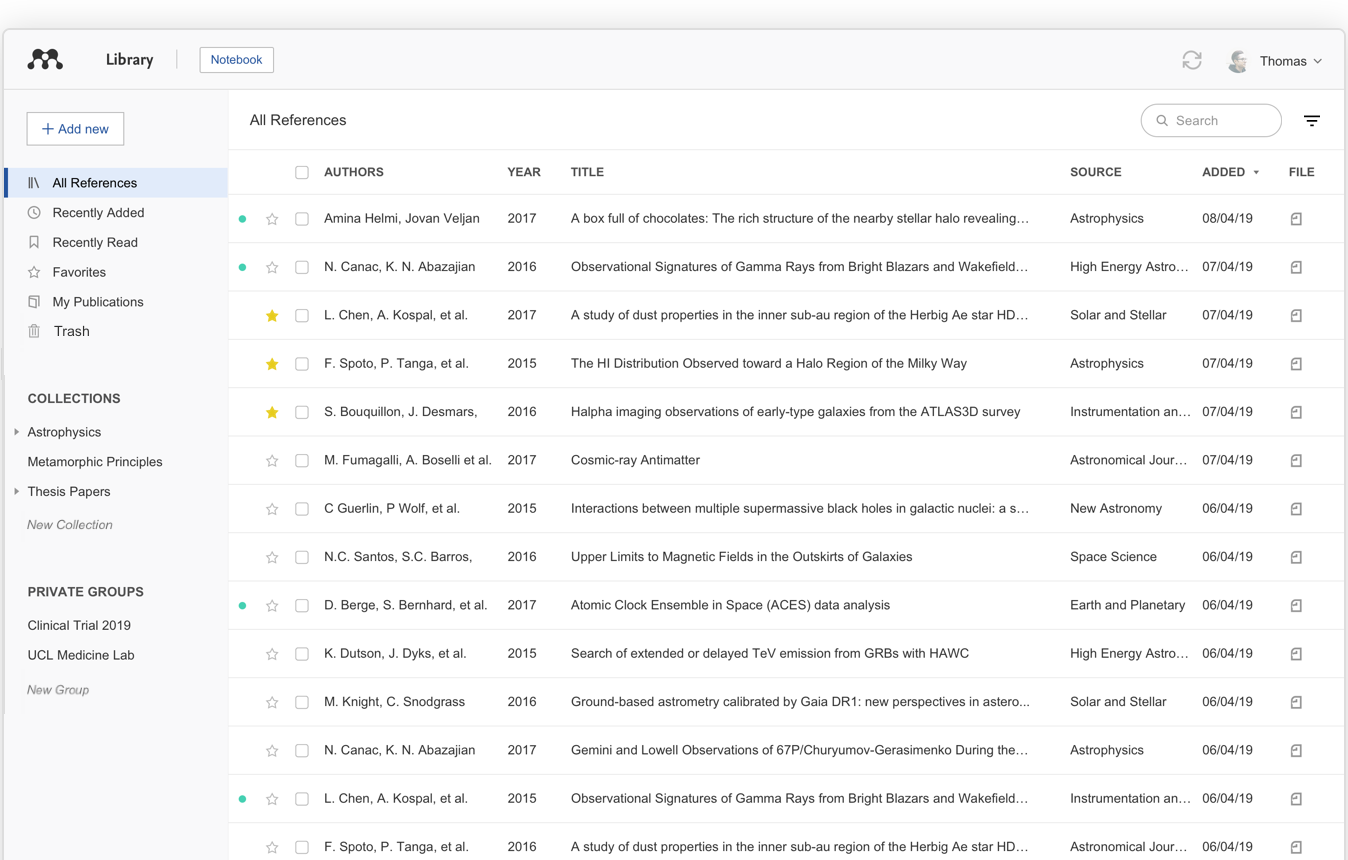Expand the Thesis Papers collection
The height and width of the screenshot is (860, 1348).
14,491
